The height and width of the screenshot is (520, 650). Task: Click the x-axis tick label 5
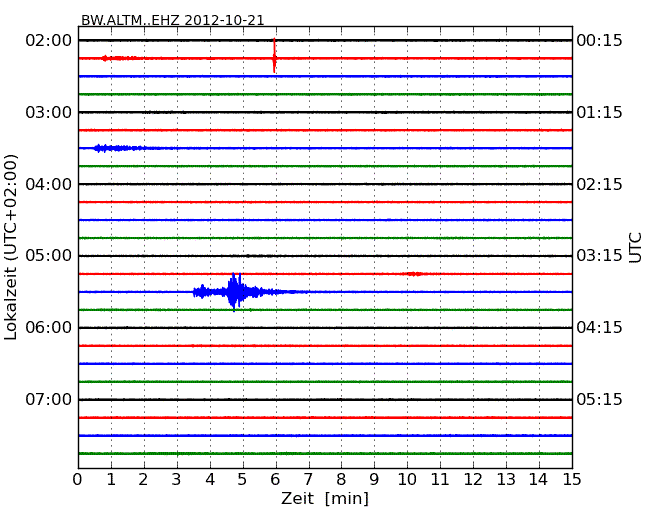click(242, 480)
